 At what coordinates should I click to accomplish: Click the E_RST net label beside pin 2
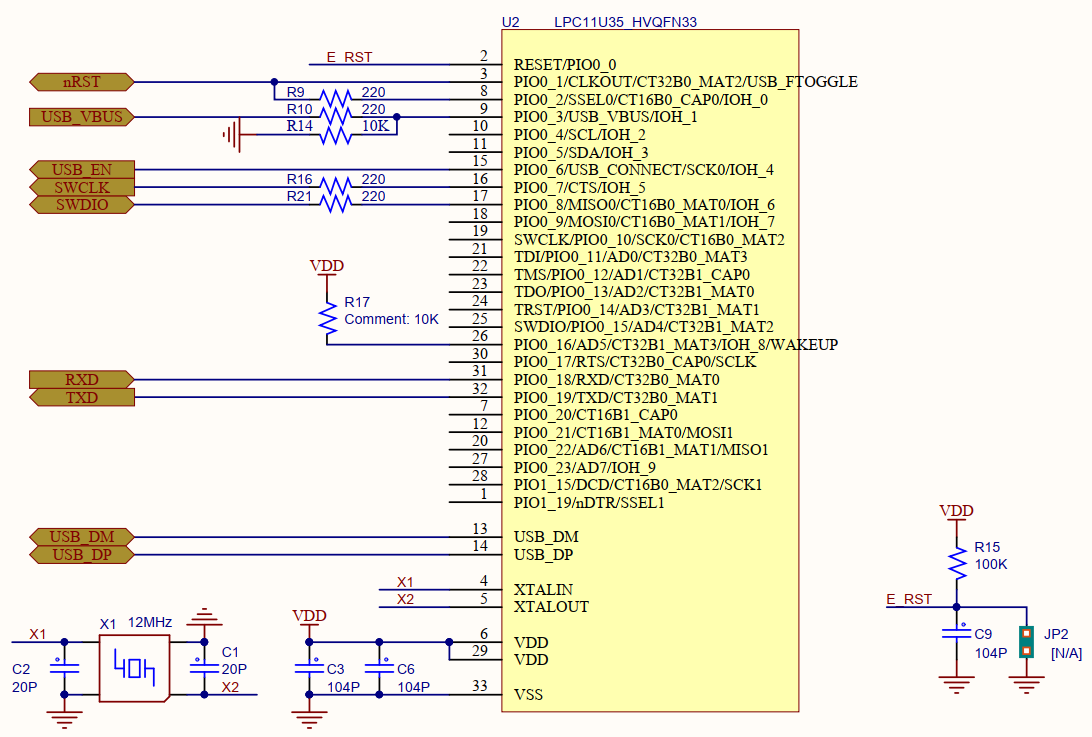[350, 57]
